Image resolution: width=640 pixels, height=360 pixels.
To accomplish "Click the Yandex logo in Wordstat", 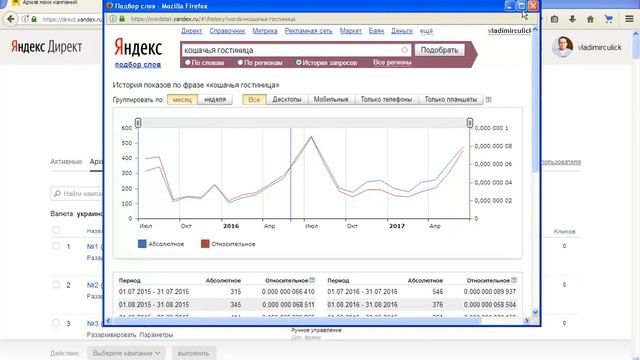I will pyautogui.click(x=138, y=47).
